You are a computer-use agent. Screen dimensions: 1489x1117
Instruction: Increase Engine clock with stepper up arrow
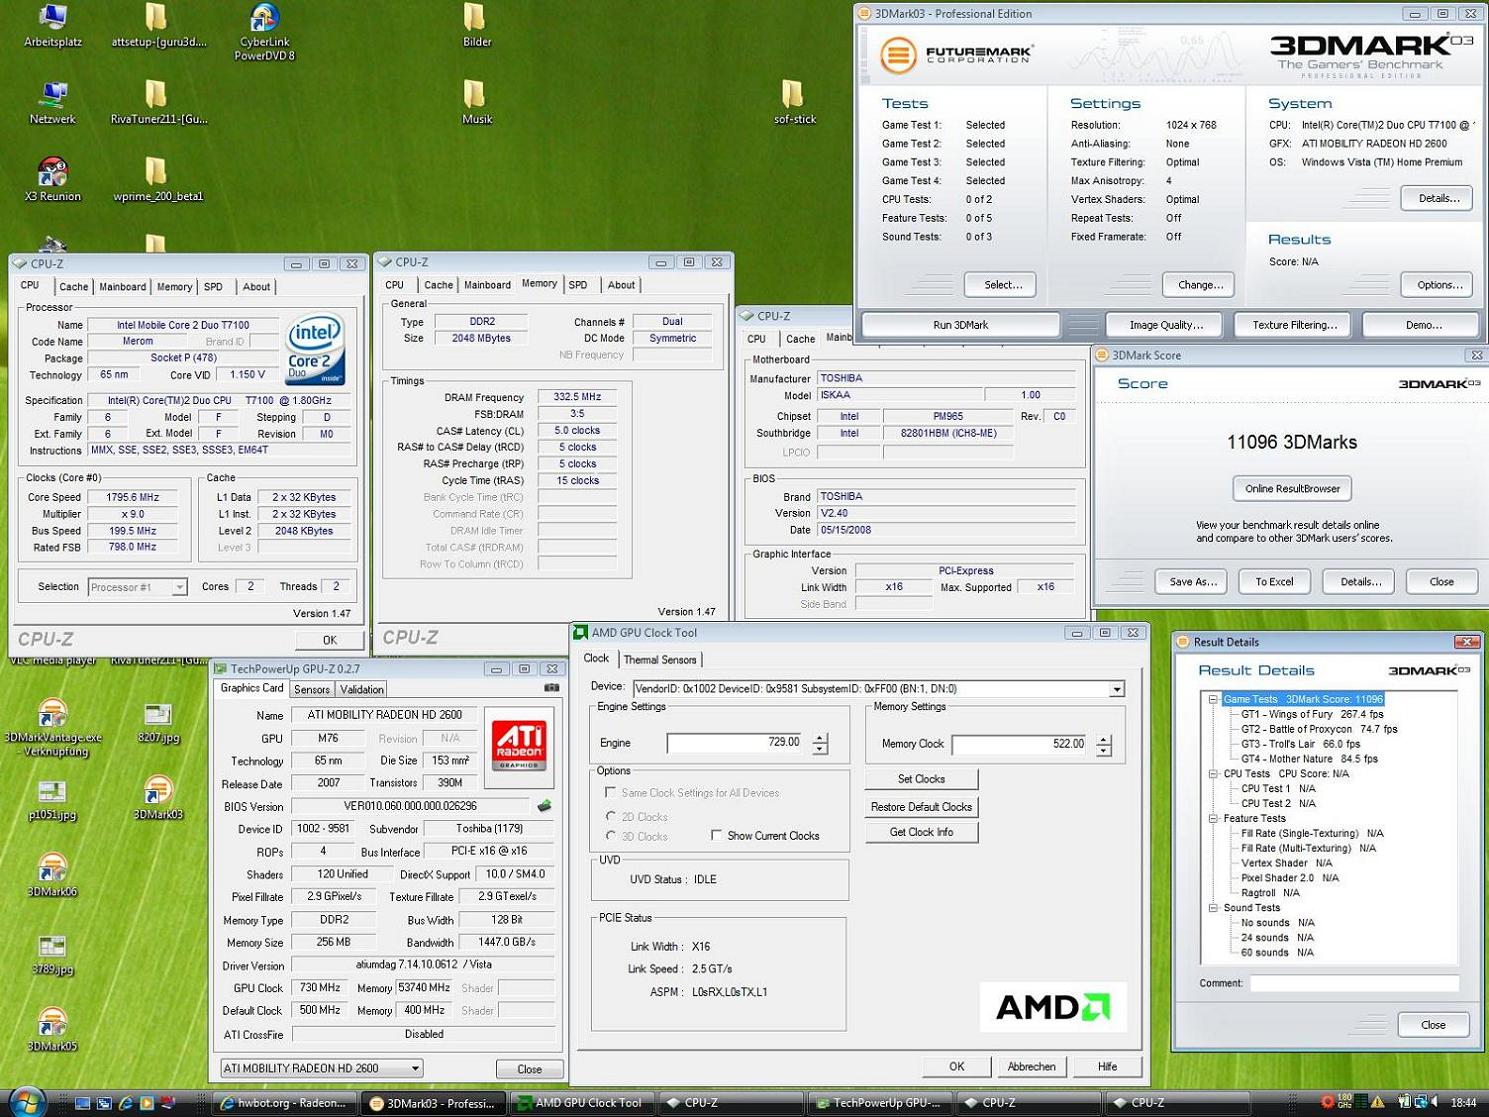coord(820,738)
